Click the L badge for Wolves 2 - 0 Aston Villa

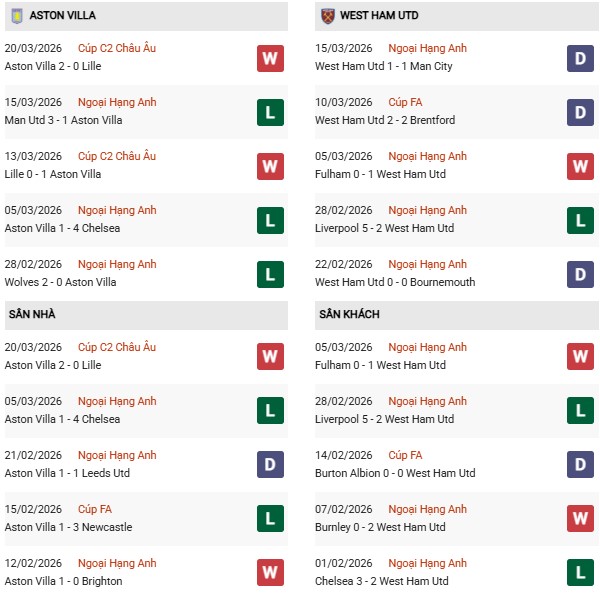tap(270, 274)
